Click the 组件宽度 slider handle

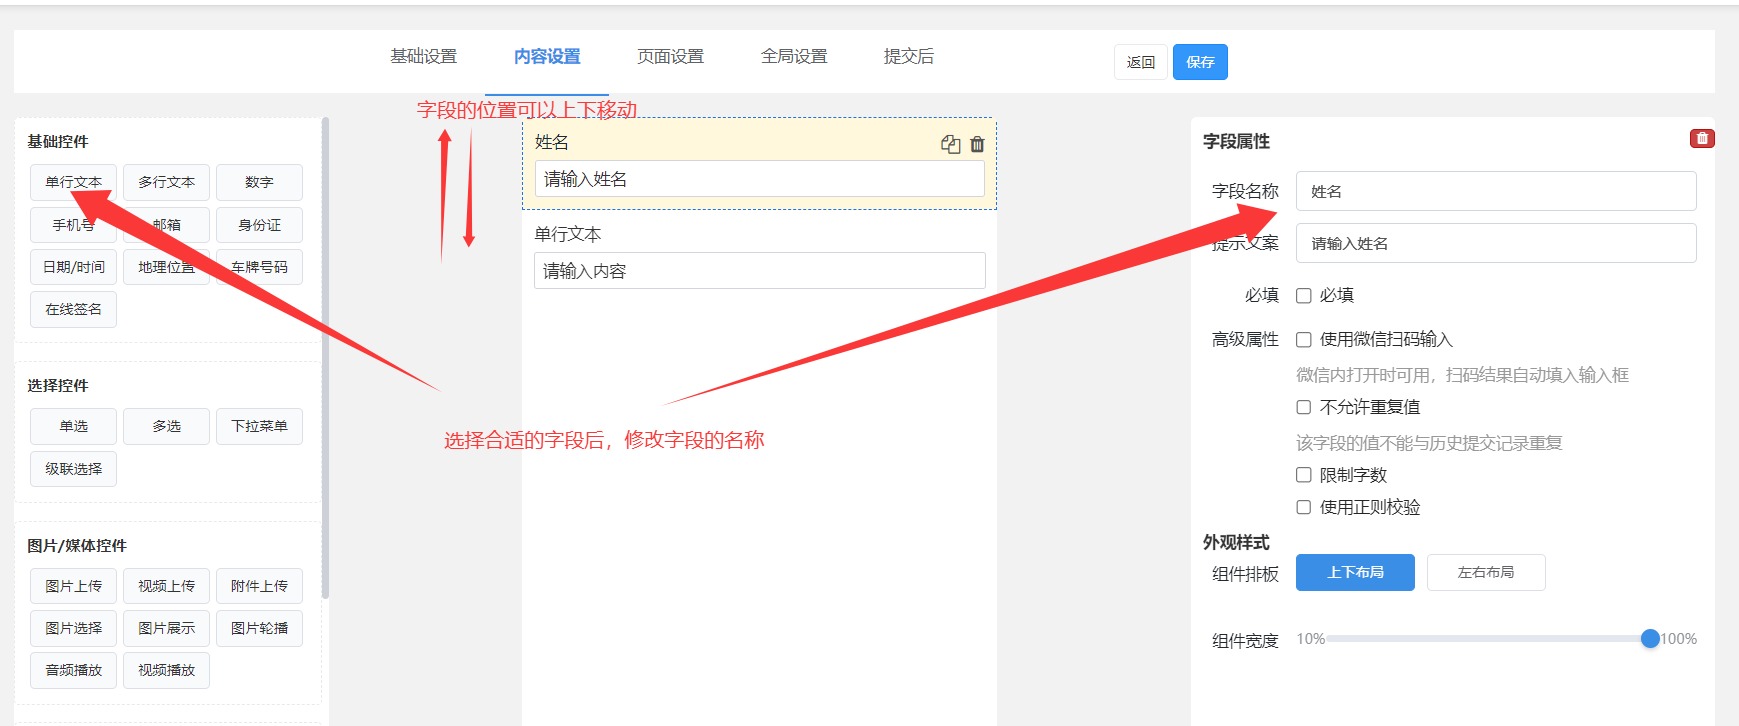(x=1650, y=639)
